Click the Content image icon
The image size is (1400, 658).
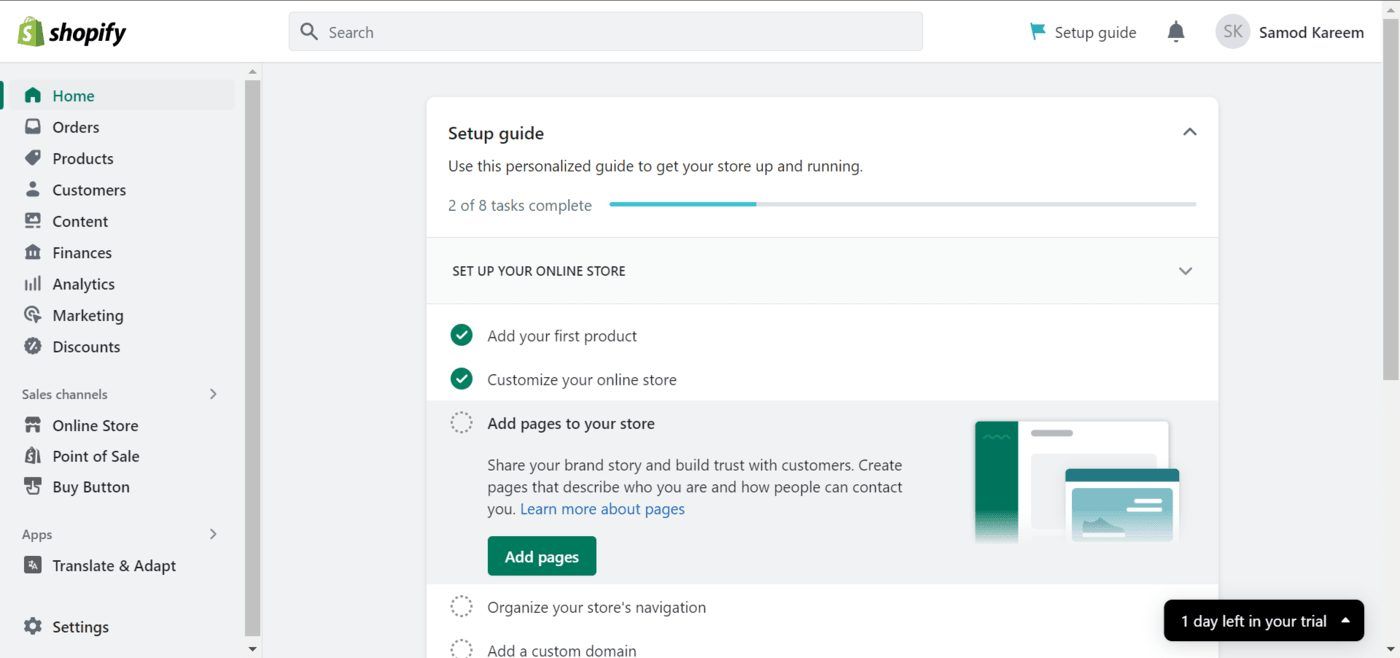(x=33, y=221)
